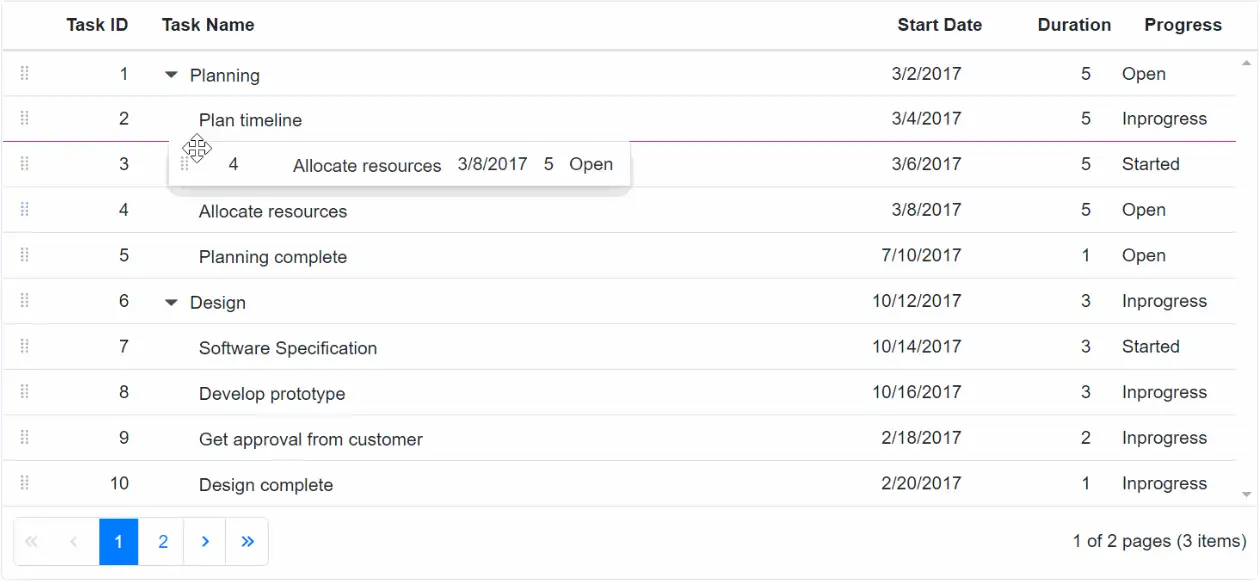Click the drag handle beside Develop prototype
Image resolution: width=1260 pixels, height=582 pixels.
[24, 392]
